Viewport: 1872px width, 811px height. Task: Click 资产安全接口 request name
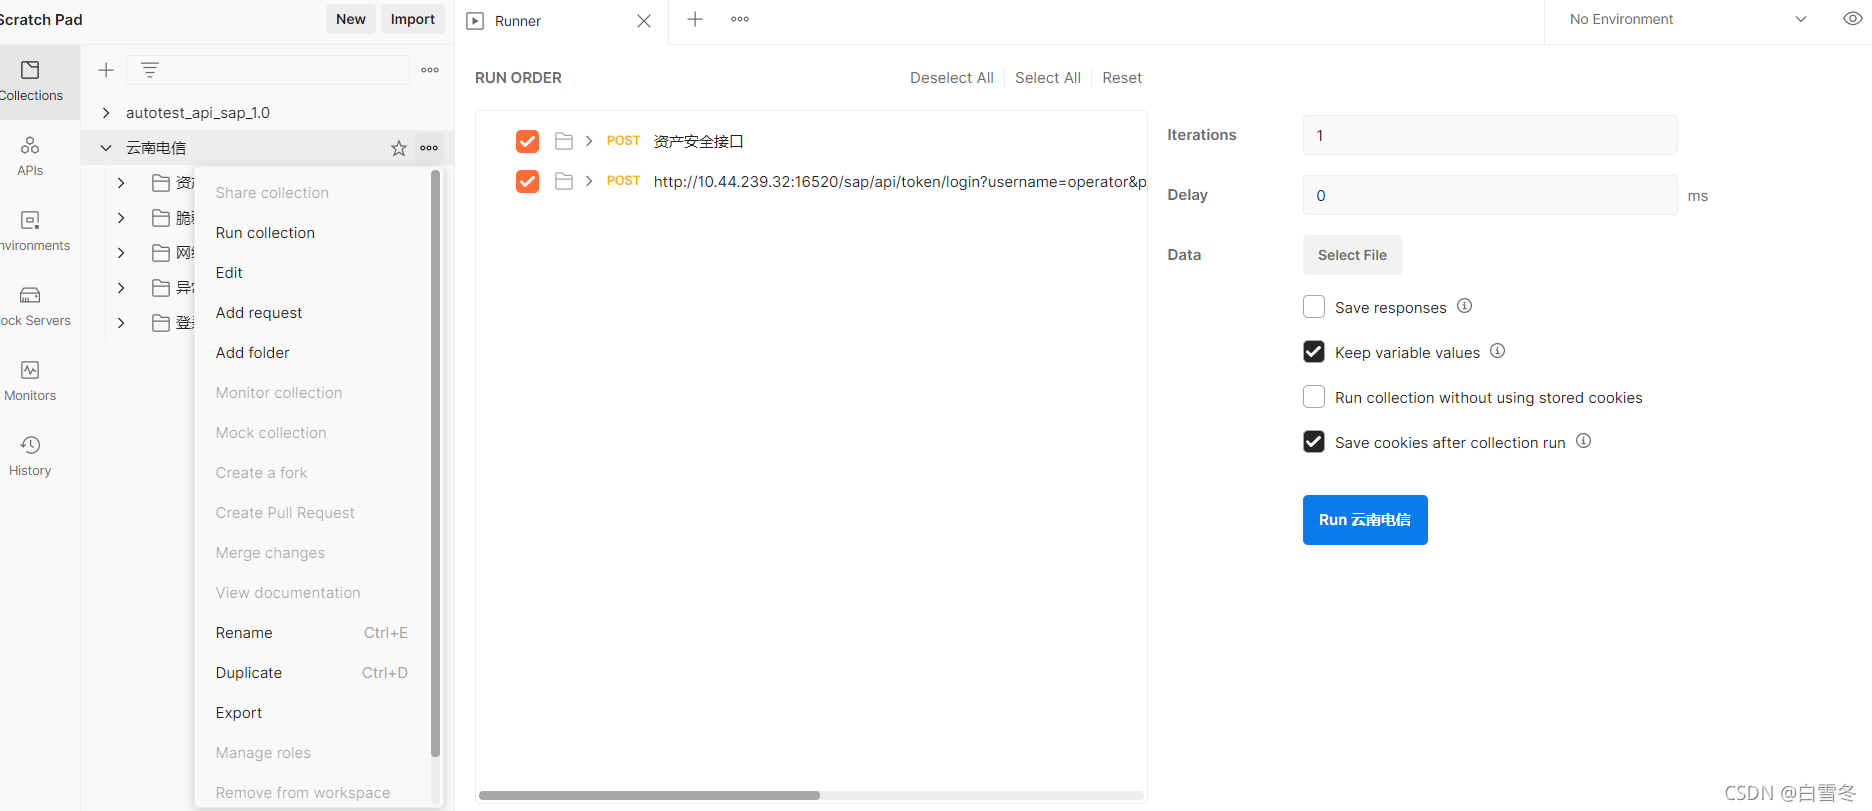point(699,141)
